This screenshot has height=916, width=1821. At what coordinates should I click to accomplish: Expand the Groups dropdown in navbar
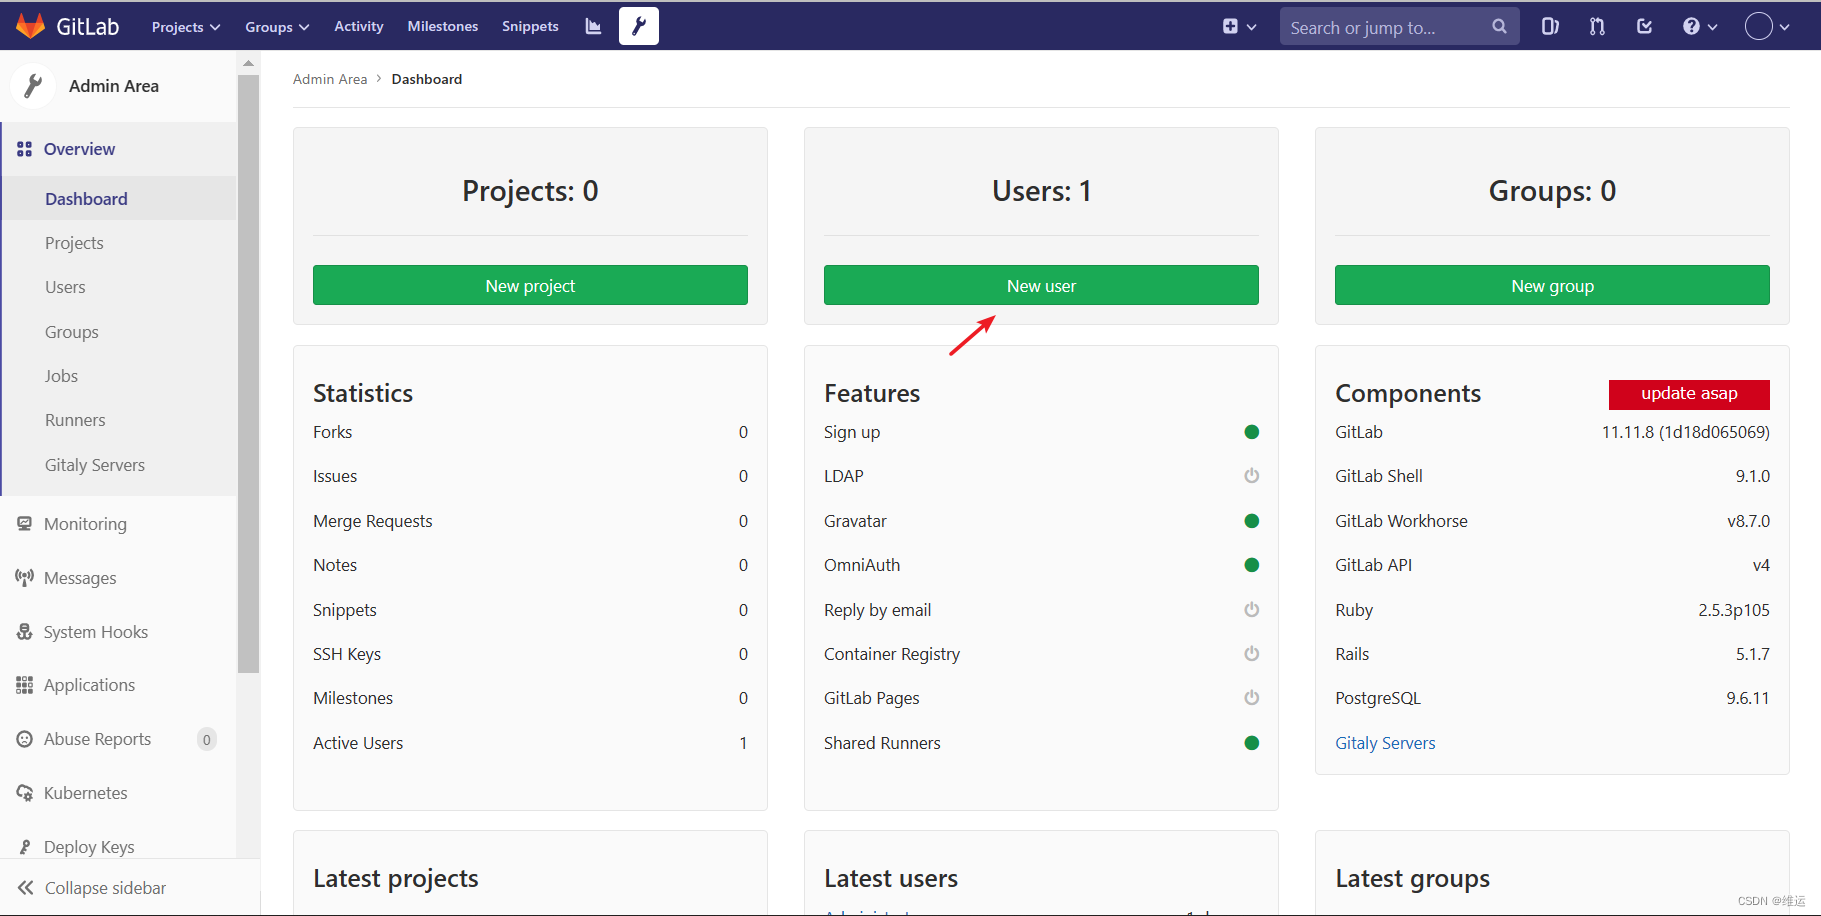coord(277,27)
